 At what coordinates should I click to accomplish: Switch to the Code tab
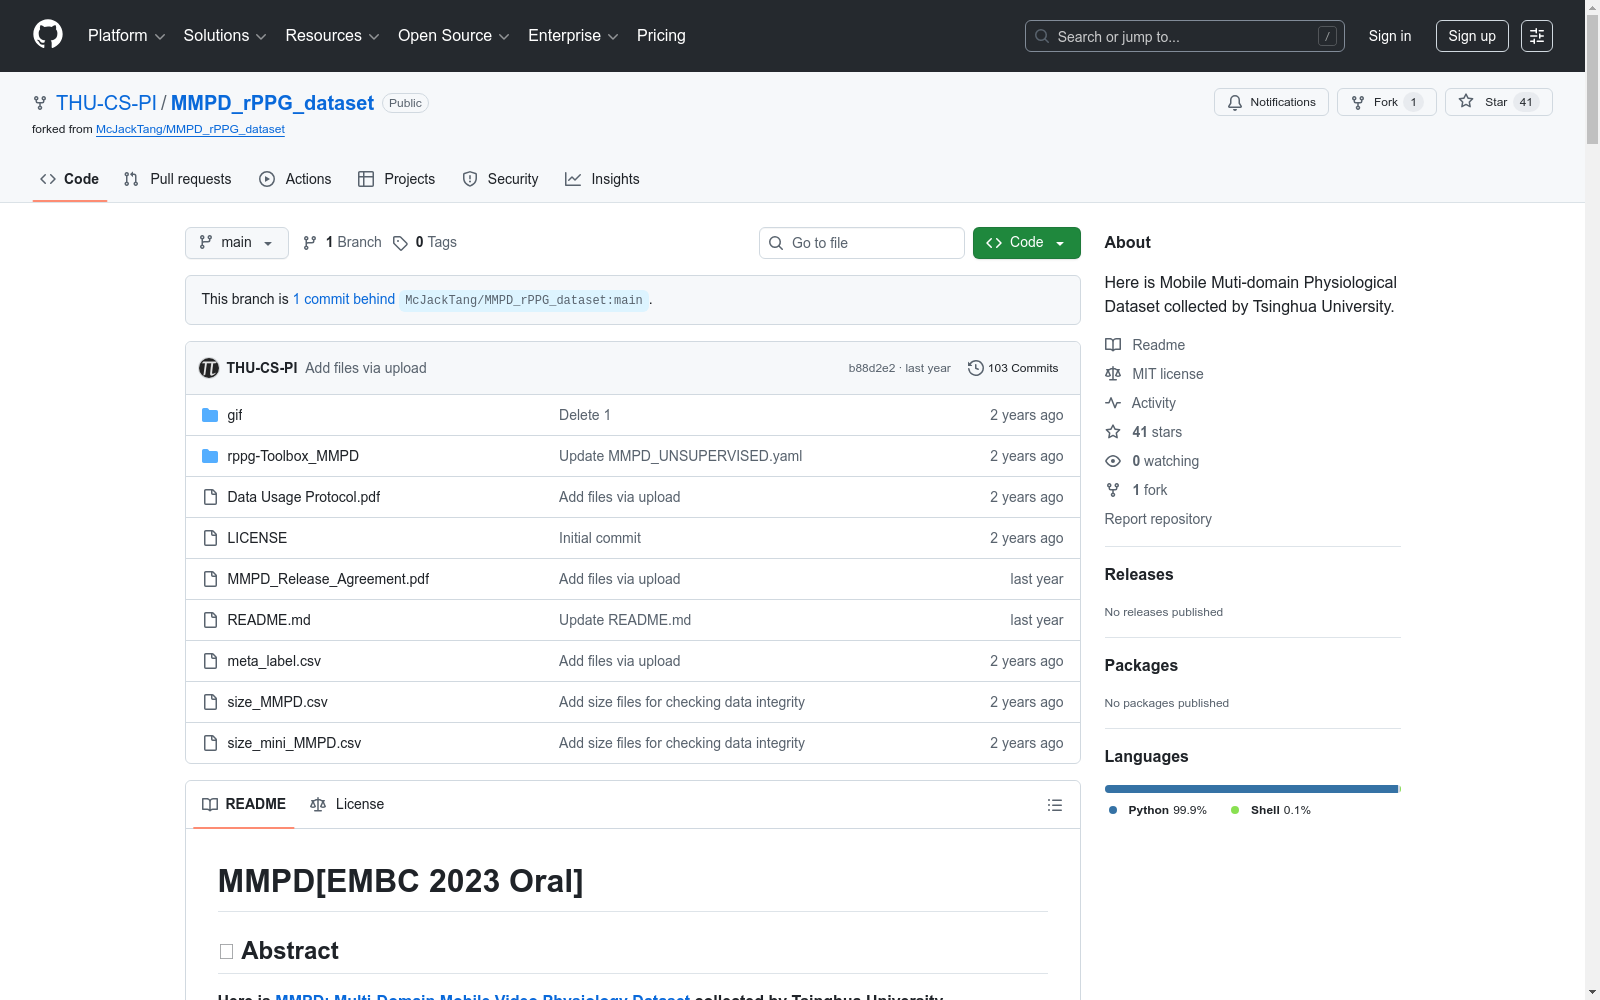click(x=70, y=179)
